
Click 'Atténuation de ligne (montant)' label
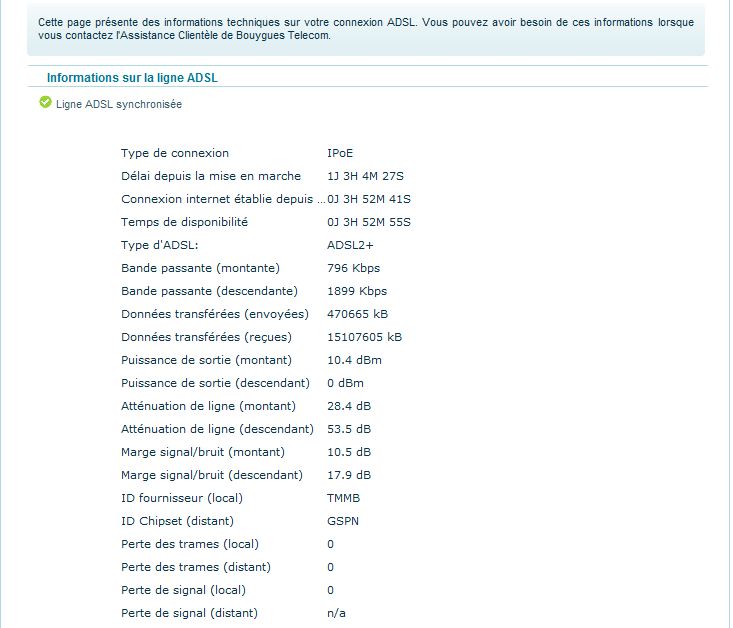(x=208, y=406)
